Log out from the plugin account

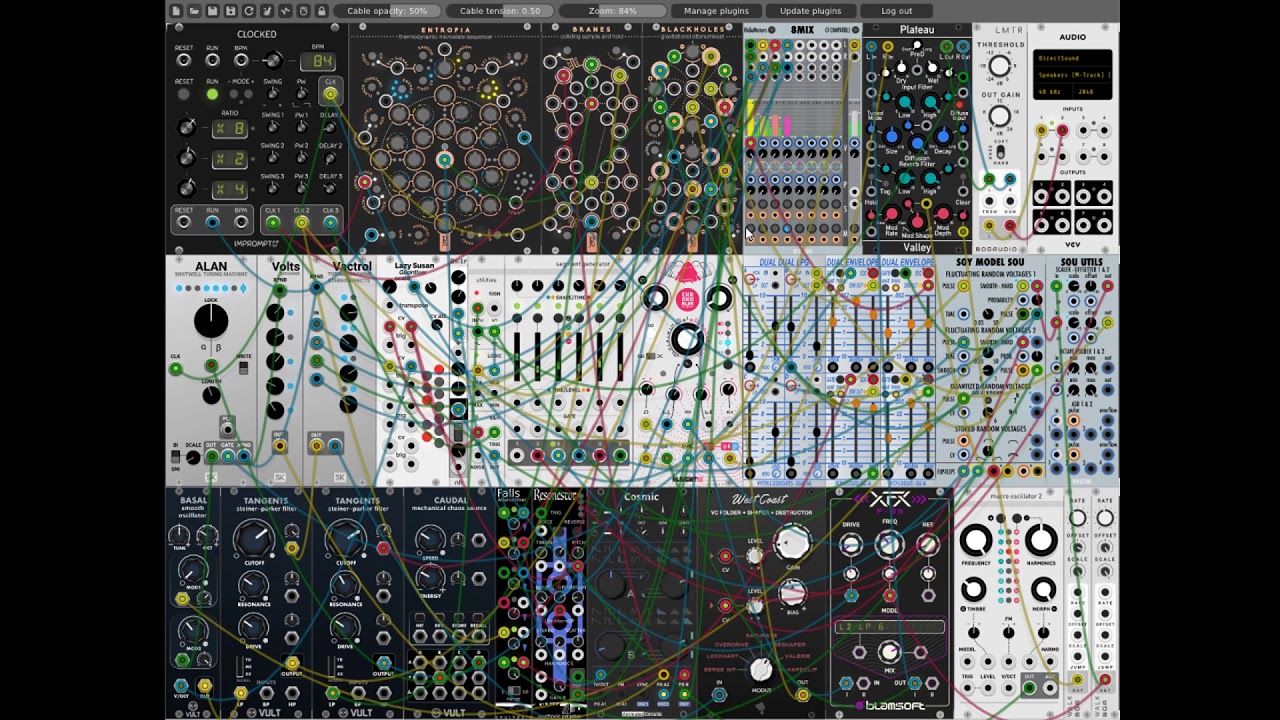[x=896, y=11]
